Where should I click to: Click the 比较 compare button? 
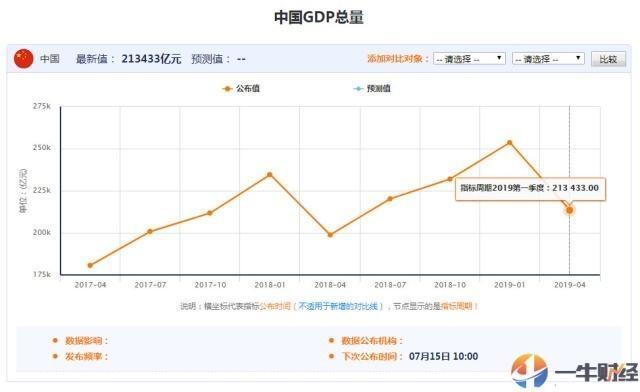click(x=608, y=59)
